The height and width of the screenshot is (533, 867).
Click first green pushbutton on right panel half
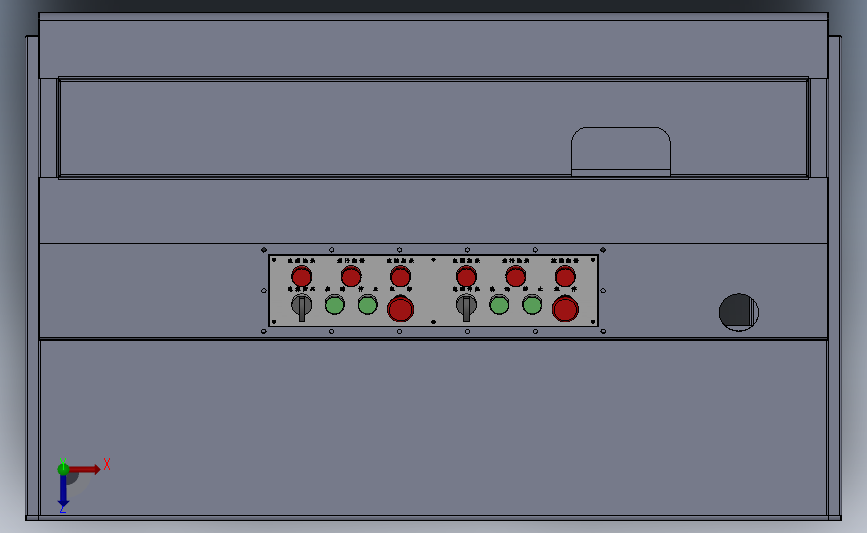point(499,305)
